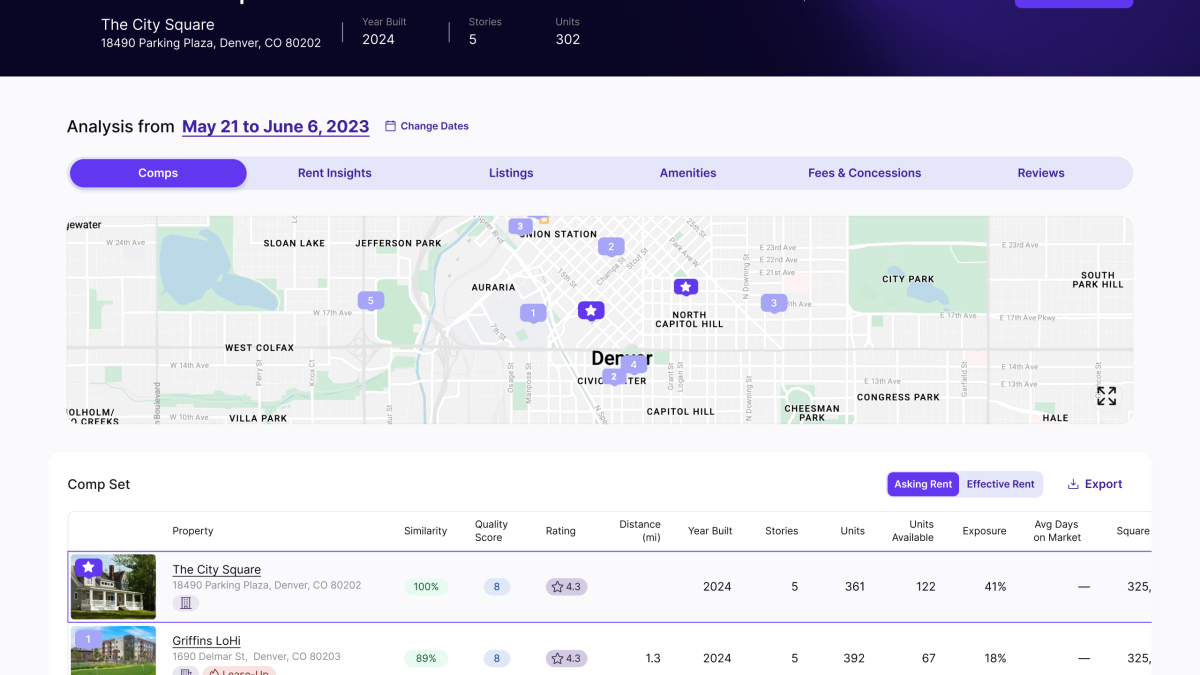Select map marker 5 near W 17th Ave
Screen dimensions: 1200x675
[371, 300]
